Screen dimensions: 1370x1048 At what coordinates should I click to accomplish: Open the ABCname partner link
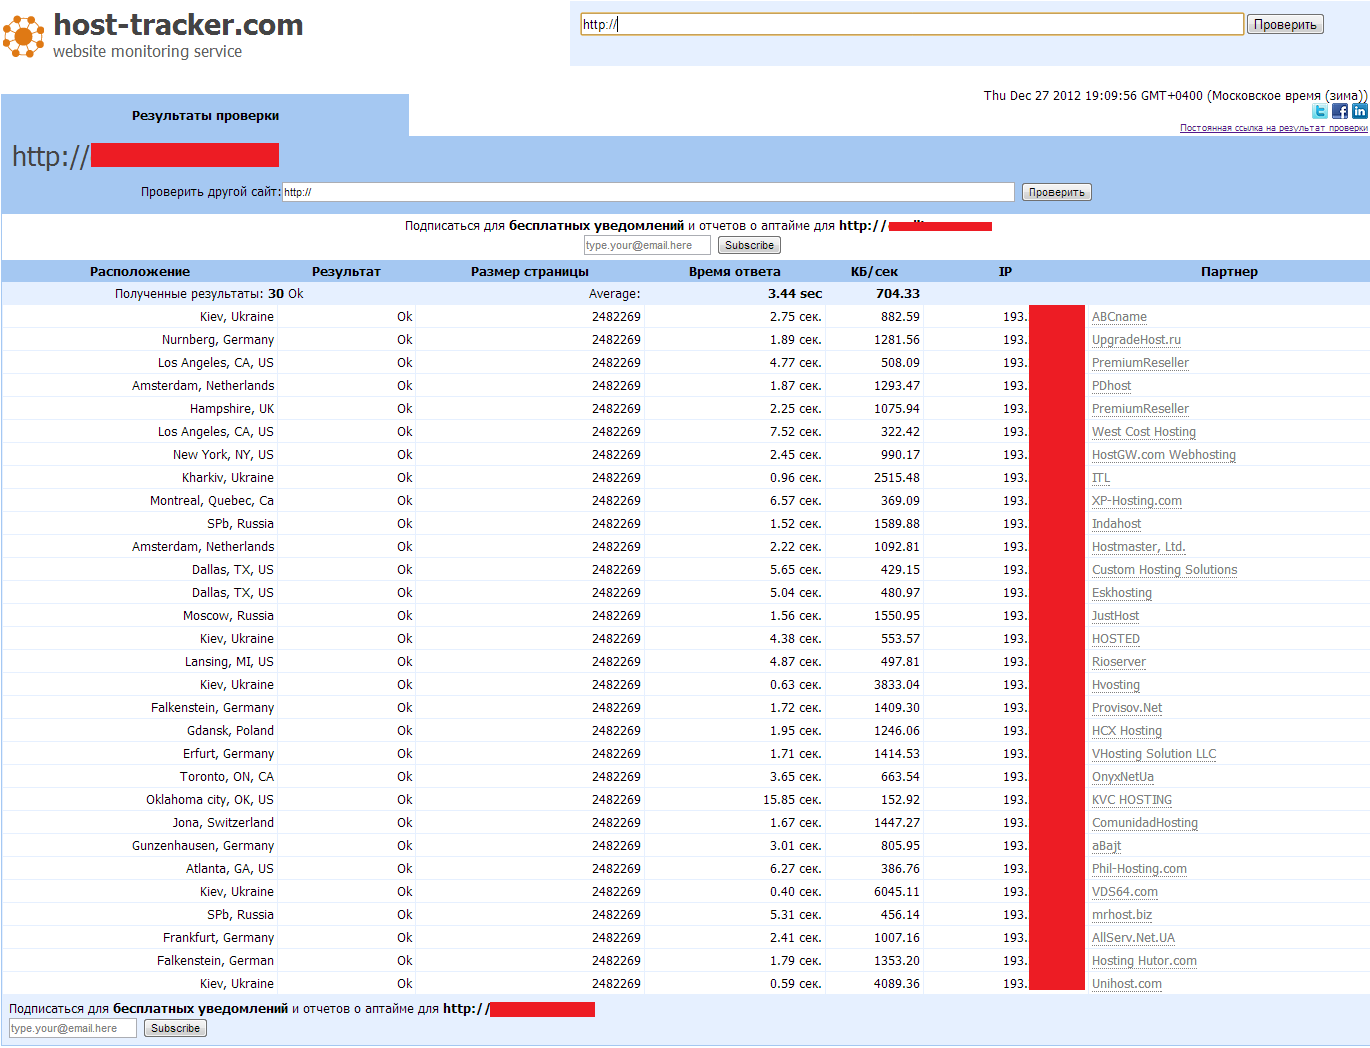1119,317
